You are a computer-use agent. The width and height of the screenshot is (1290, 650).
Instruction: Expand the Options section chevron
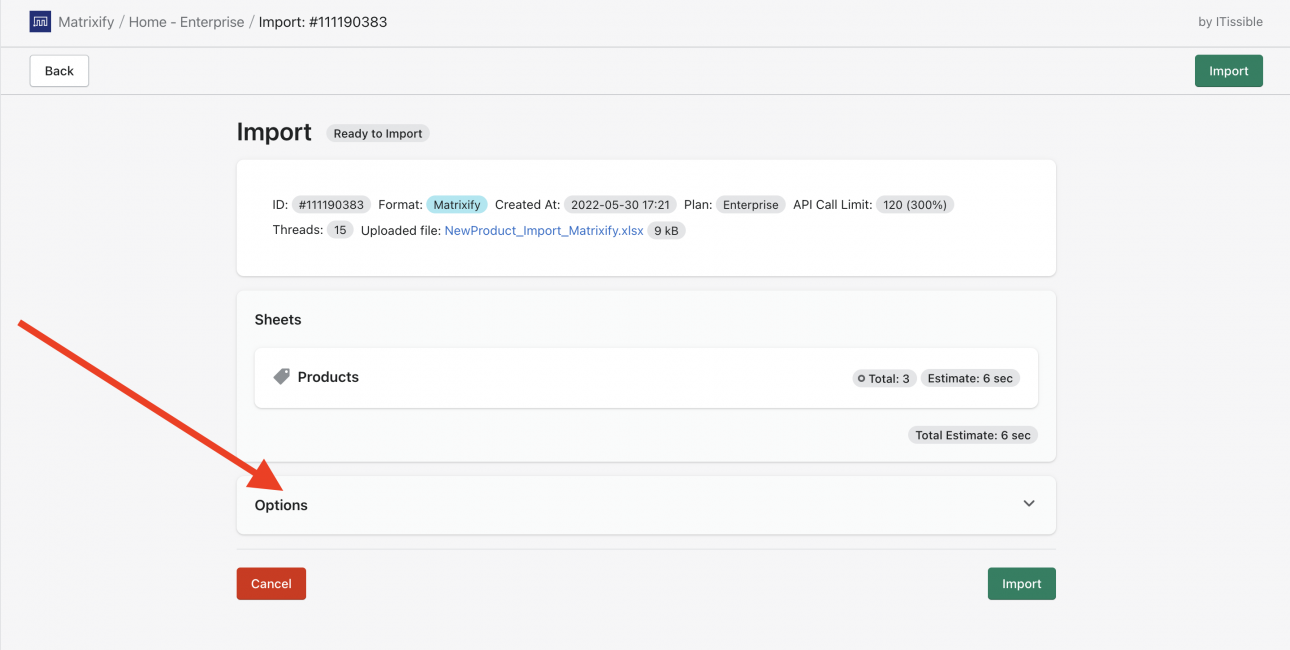tap(1028, 504)
